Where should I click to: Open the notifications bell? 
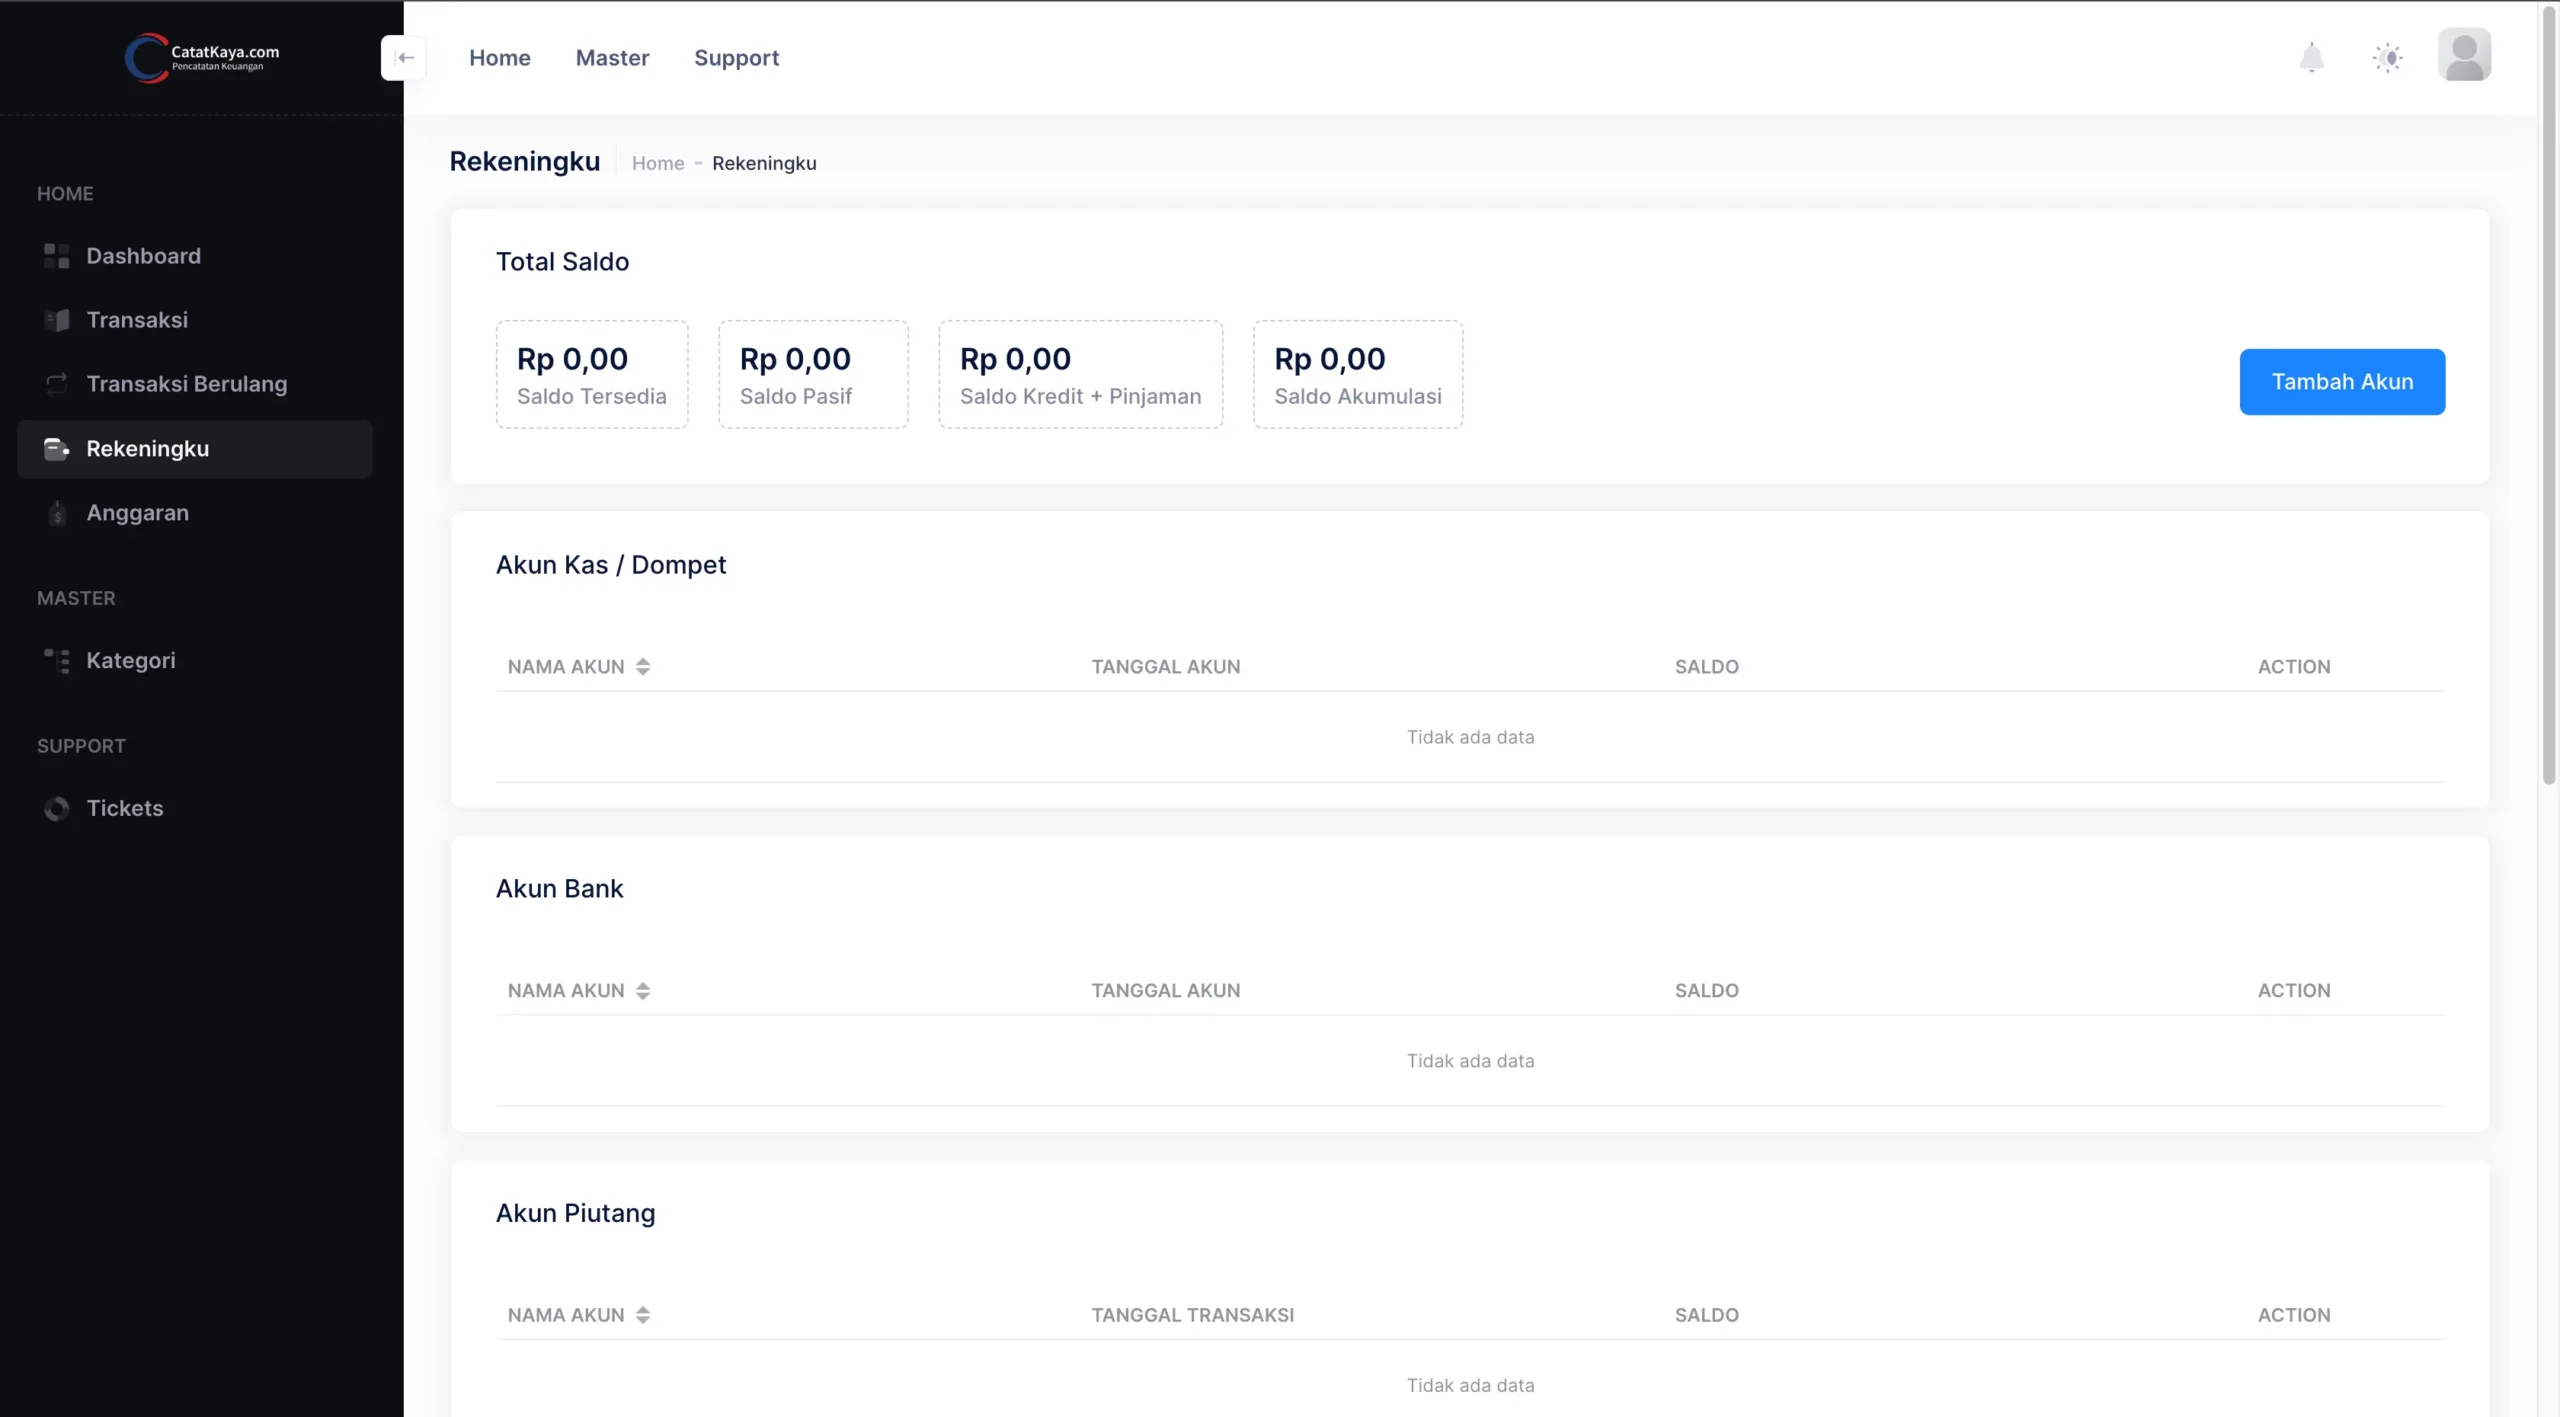pyautogui.click(x=2311, y=58)
